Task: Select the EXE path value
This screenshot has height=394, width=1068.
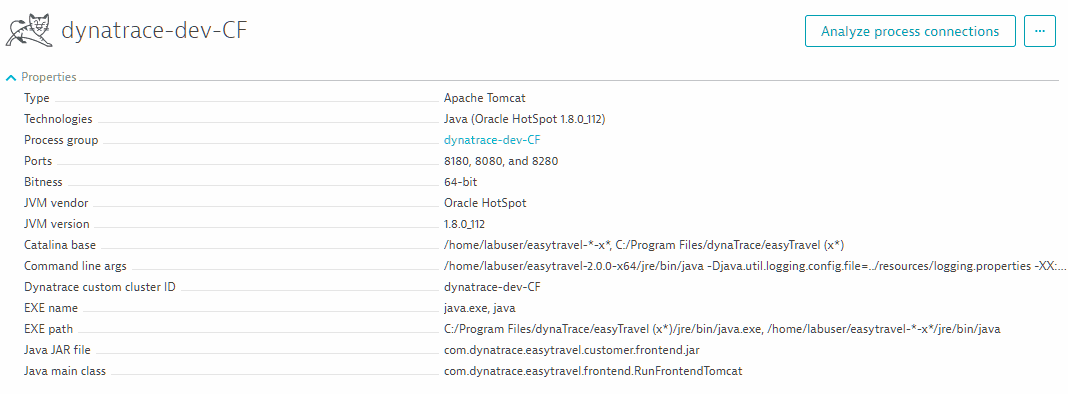Action: click(722, 329)
